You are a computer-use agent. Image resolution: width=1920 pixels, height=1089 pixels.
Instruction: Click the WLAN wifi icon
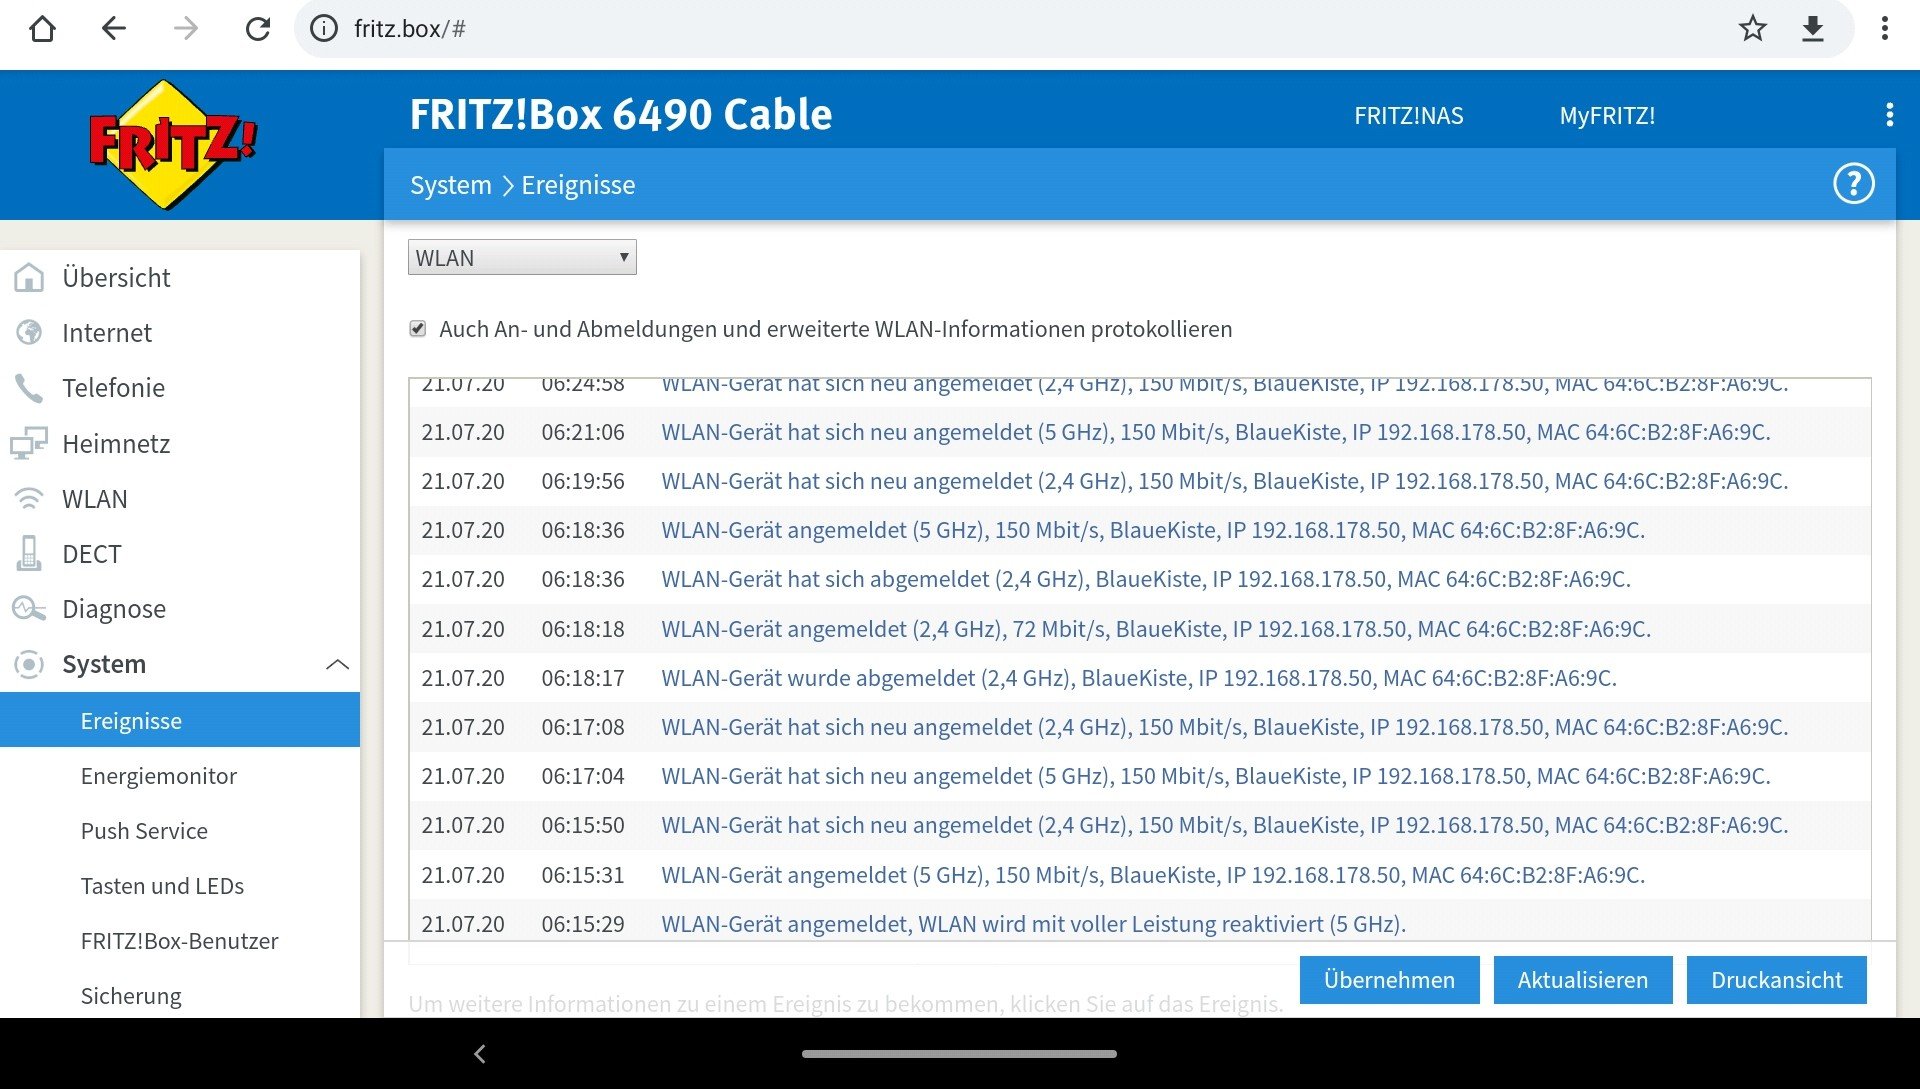[x=29, y=498]
